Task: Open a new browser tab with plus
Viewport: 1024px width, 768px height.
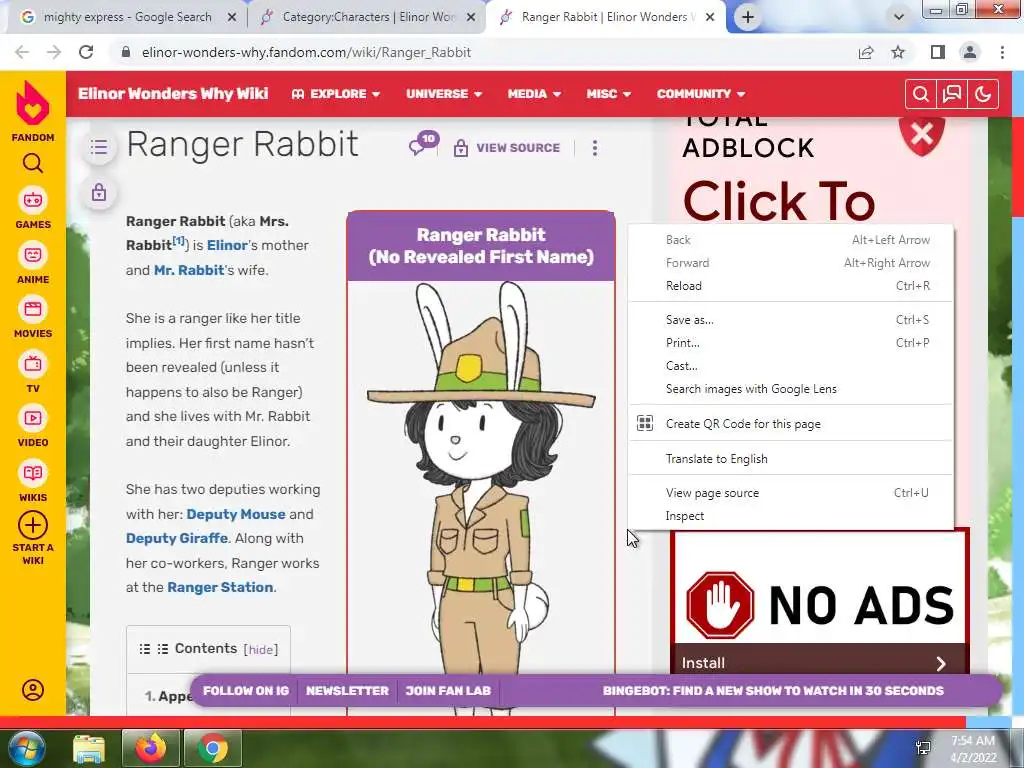Action: [748, 17]
